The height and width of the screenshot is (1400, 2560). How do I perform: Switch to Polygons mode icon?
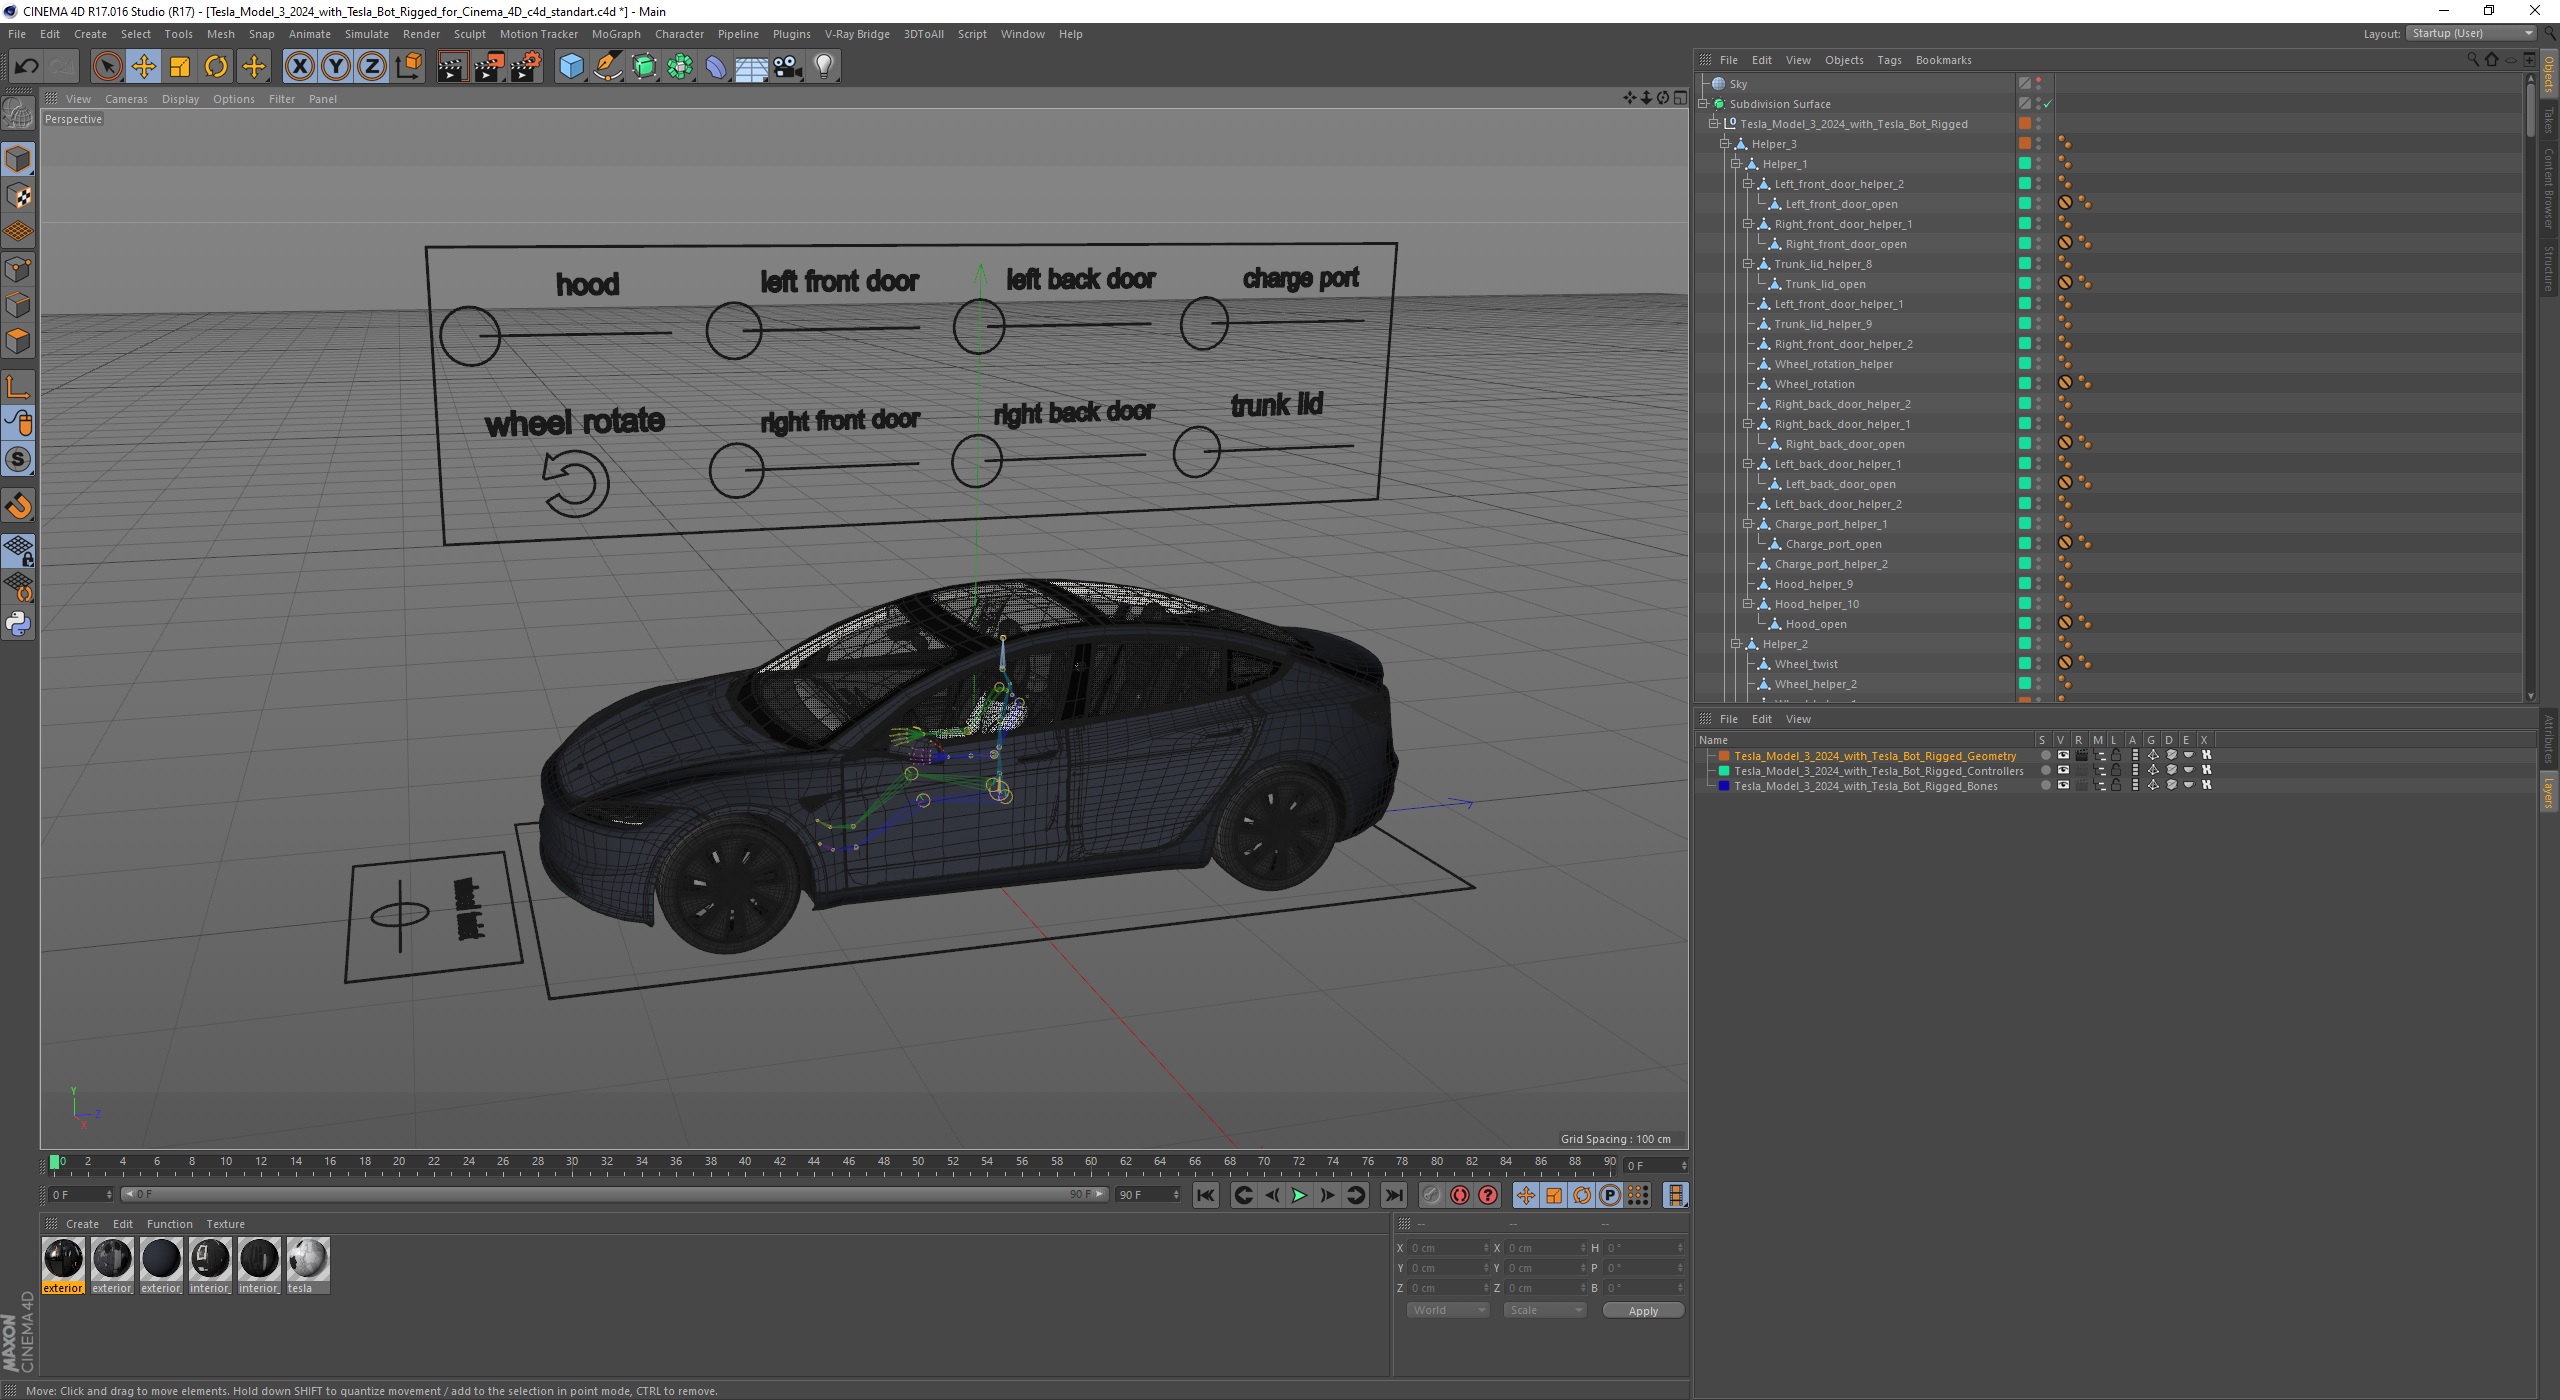18,341
